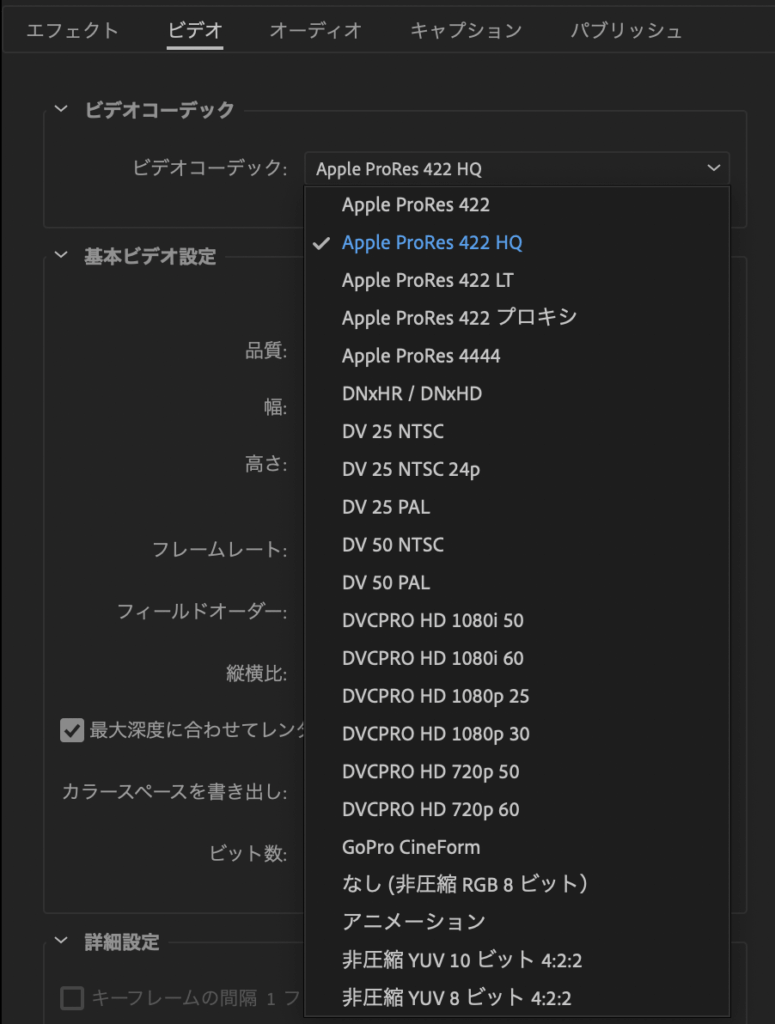
Task: Collapse the 詳細設定 section
Action: click(x=61, y=941)
